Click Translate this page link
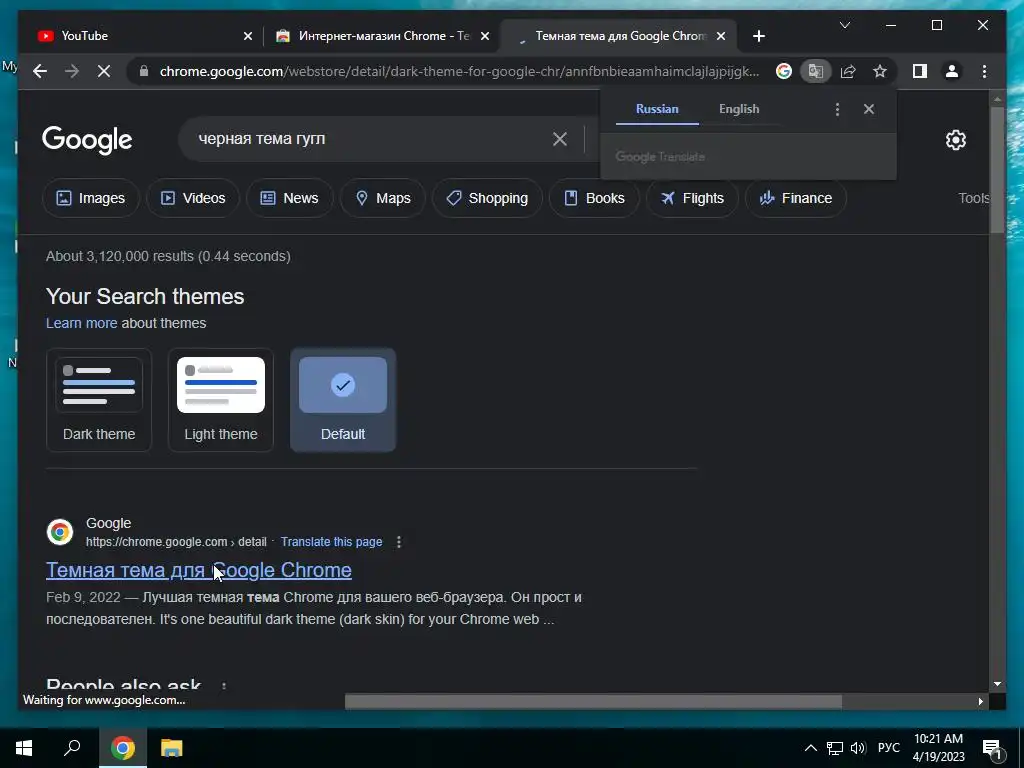 (x=331, y=542)
